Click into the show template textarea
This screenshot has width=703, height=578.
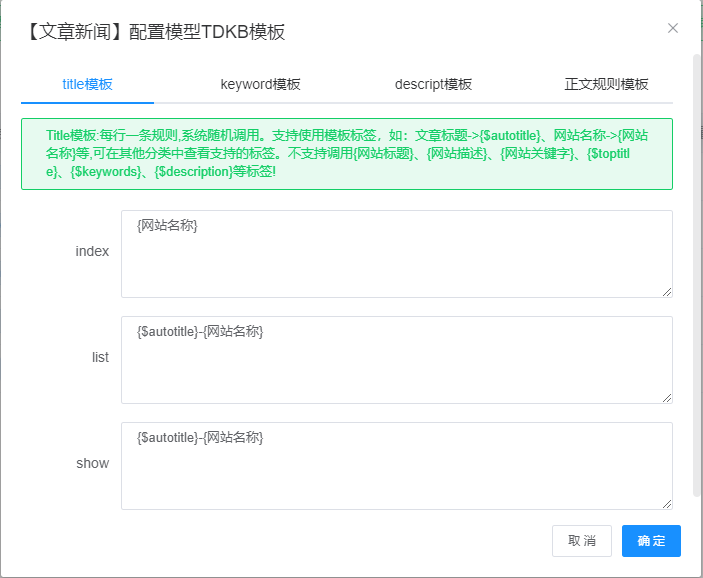coord(396,466)
